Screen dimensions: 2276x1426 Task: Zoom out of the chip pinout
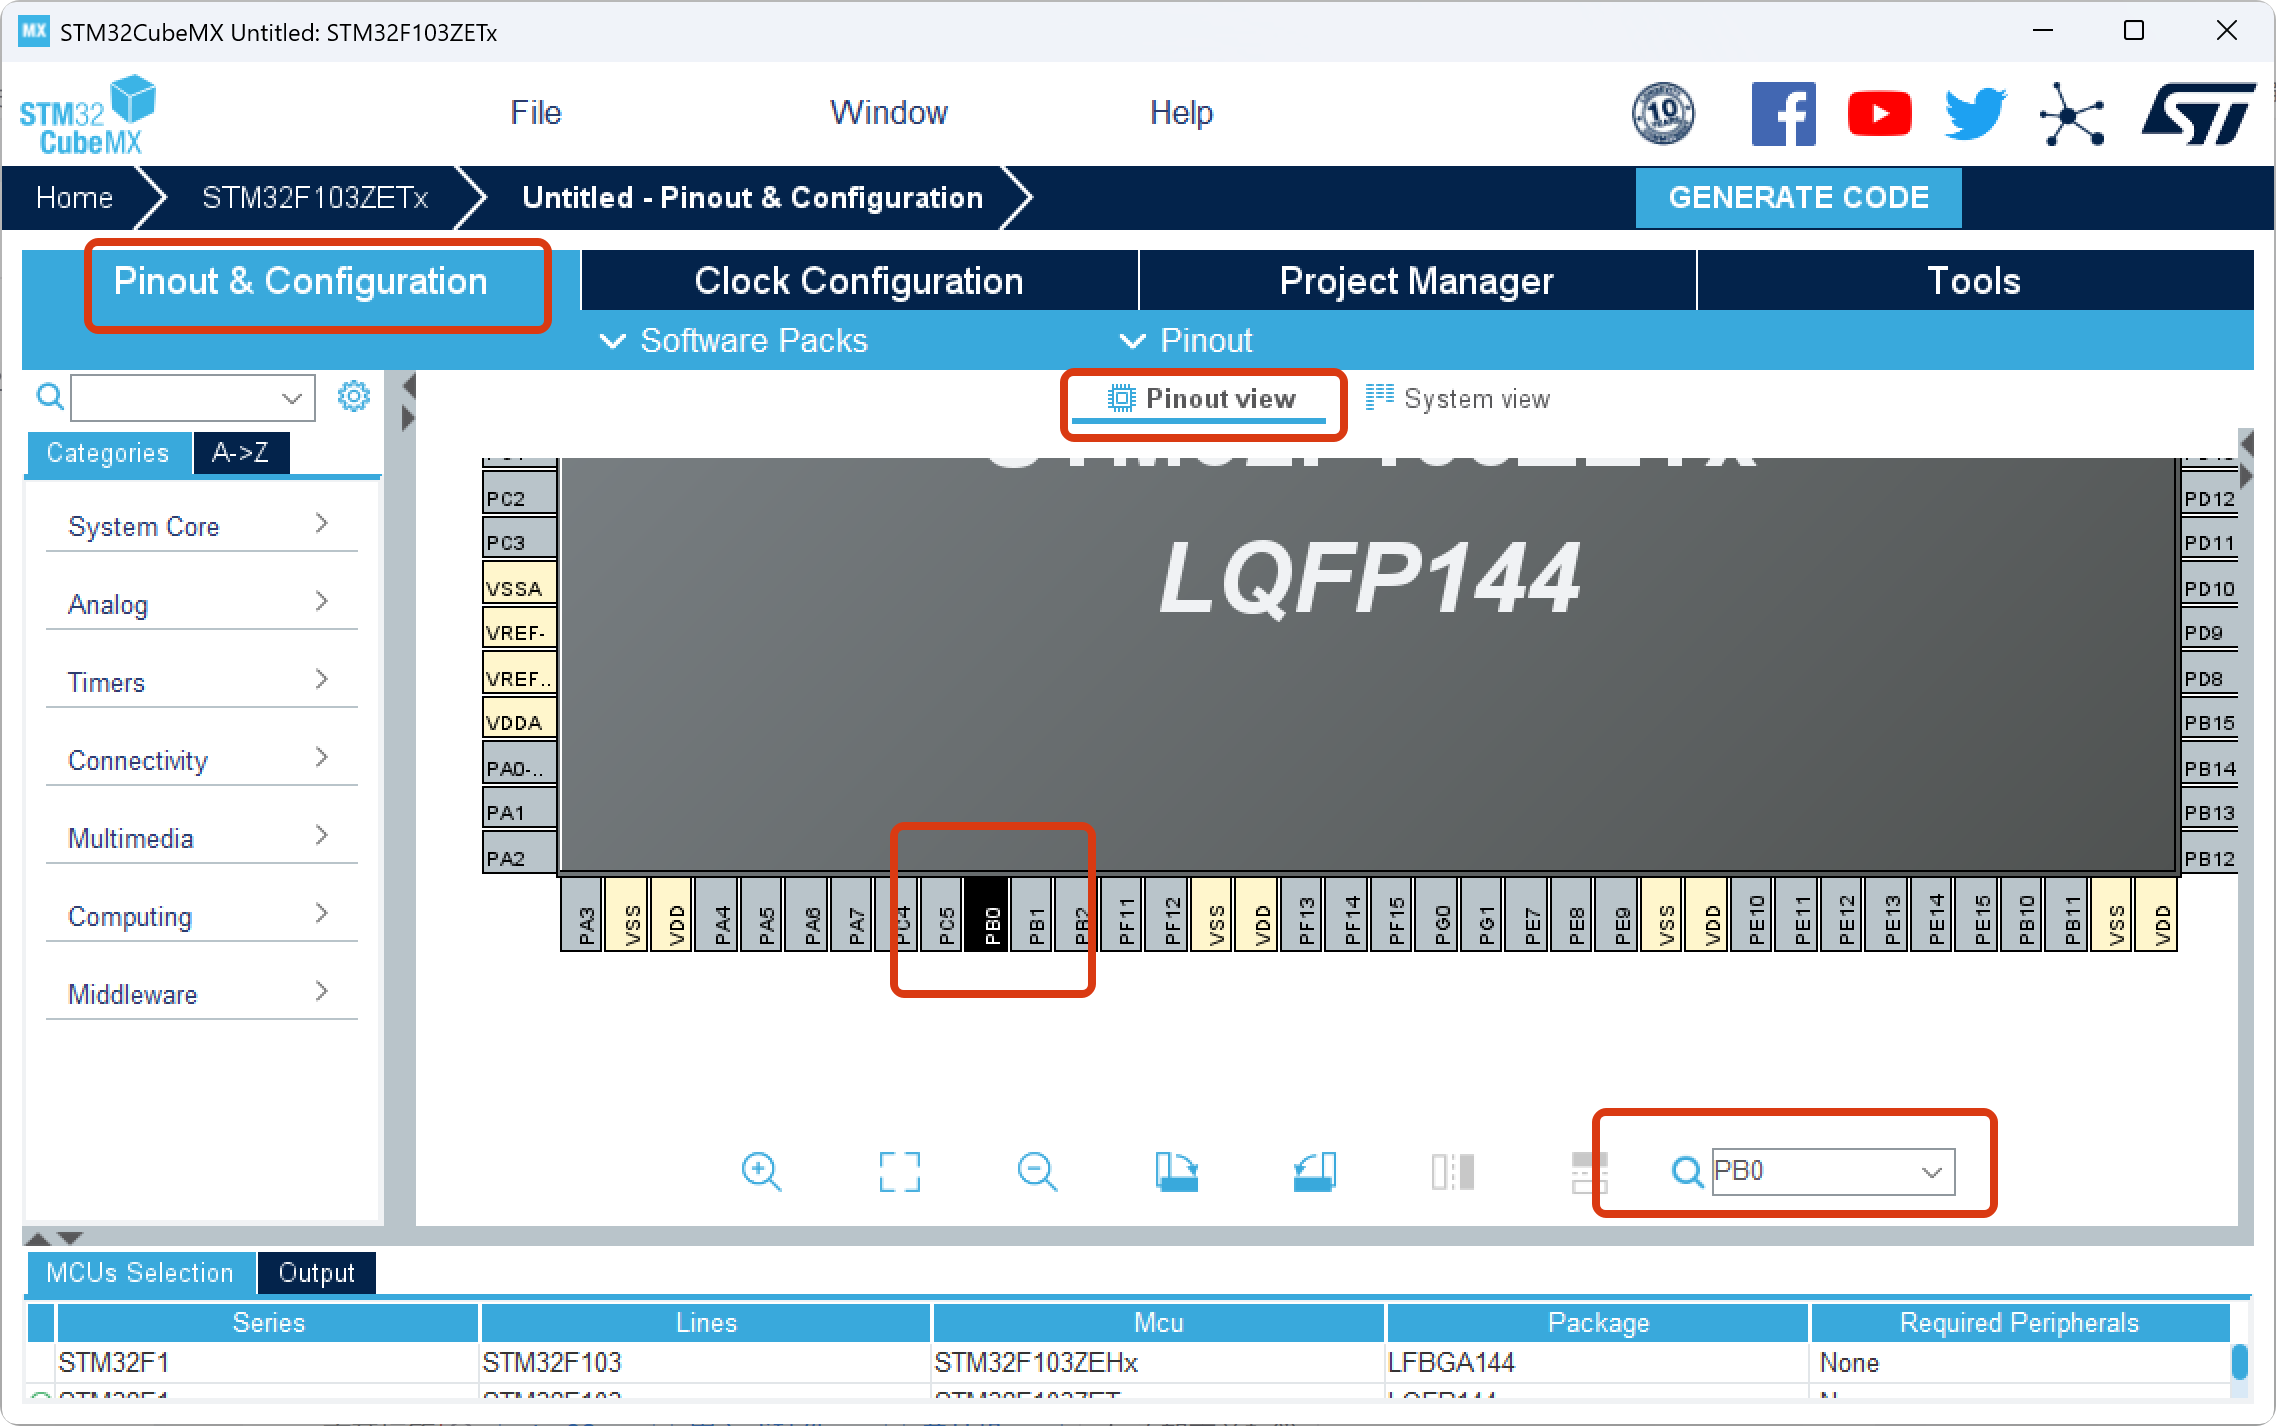(1037, 1171)
